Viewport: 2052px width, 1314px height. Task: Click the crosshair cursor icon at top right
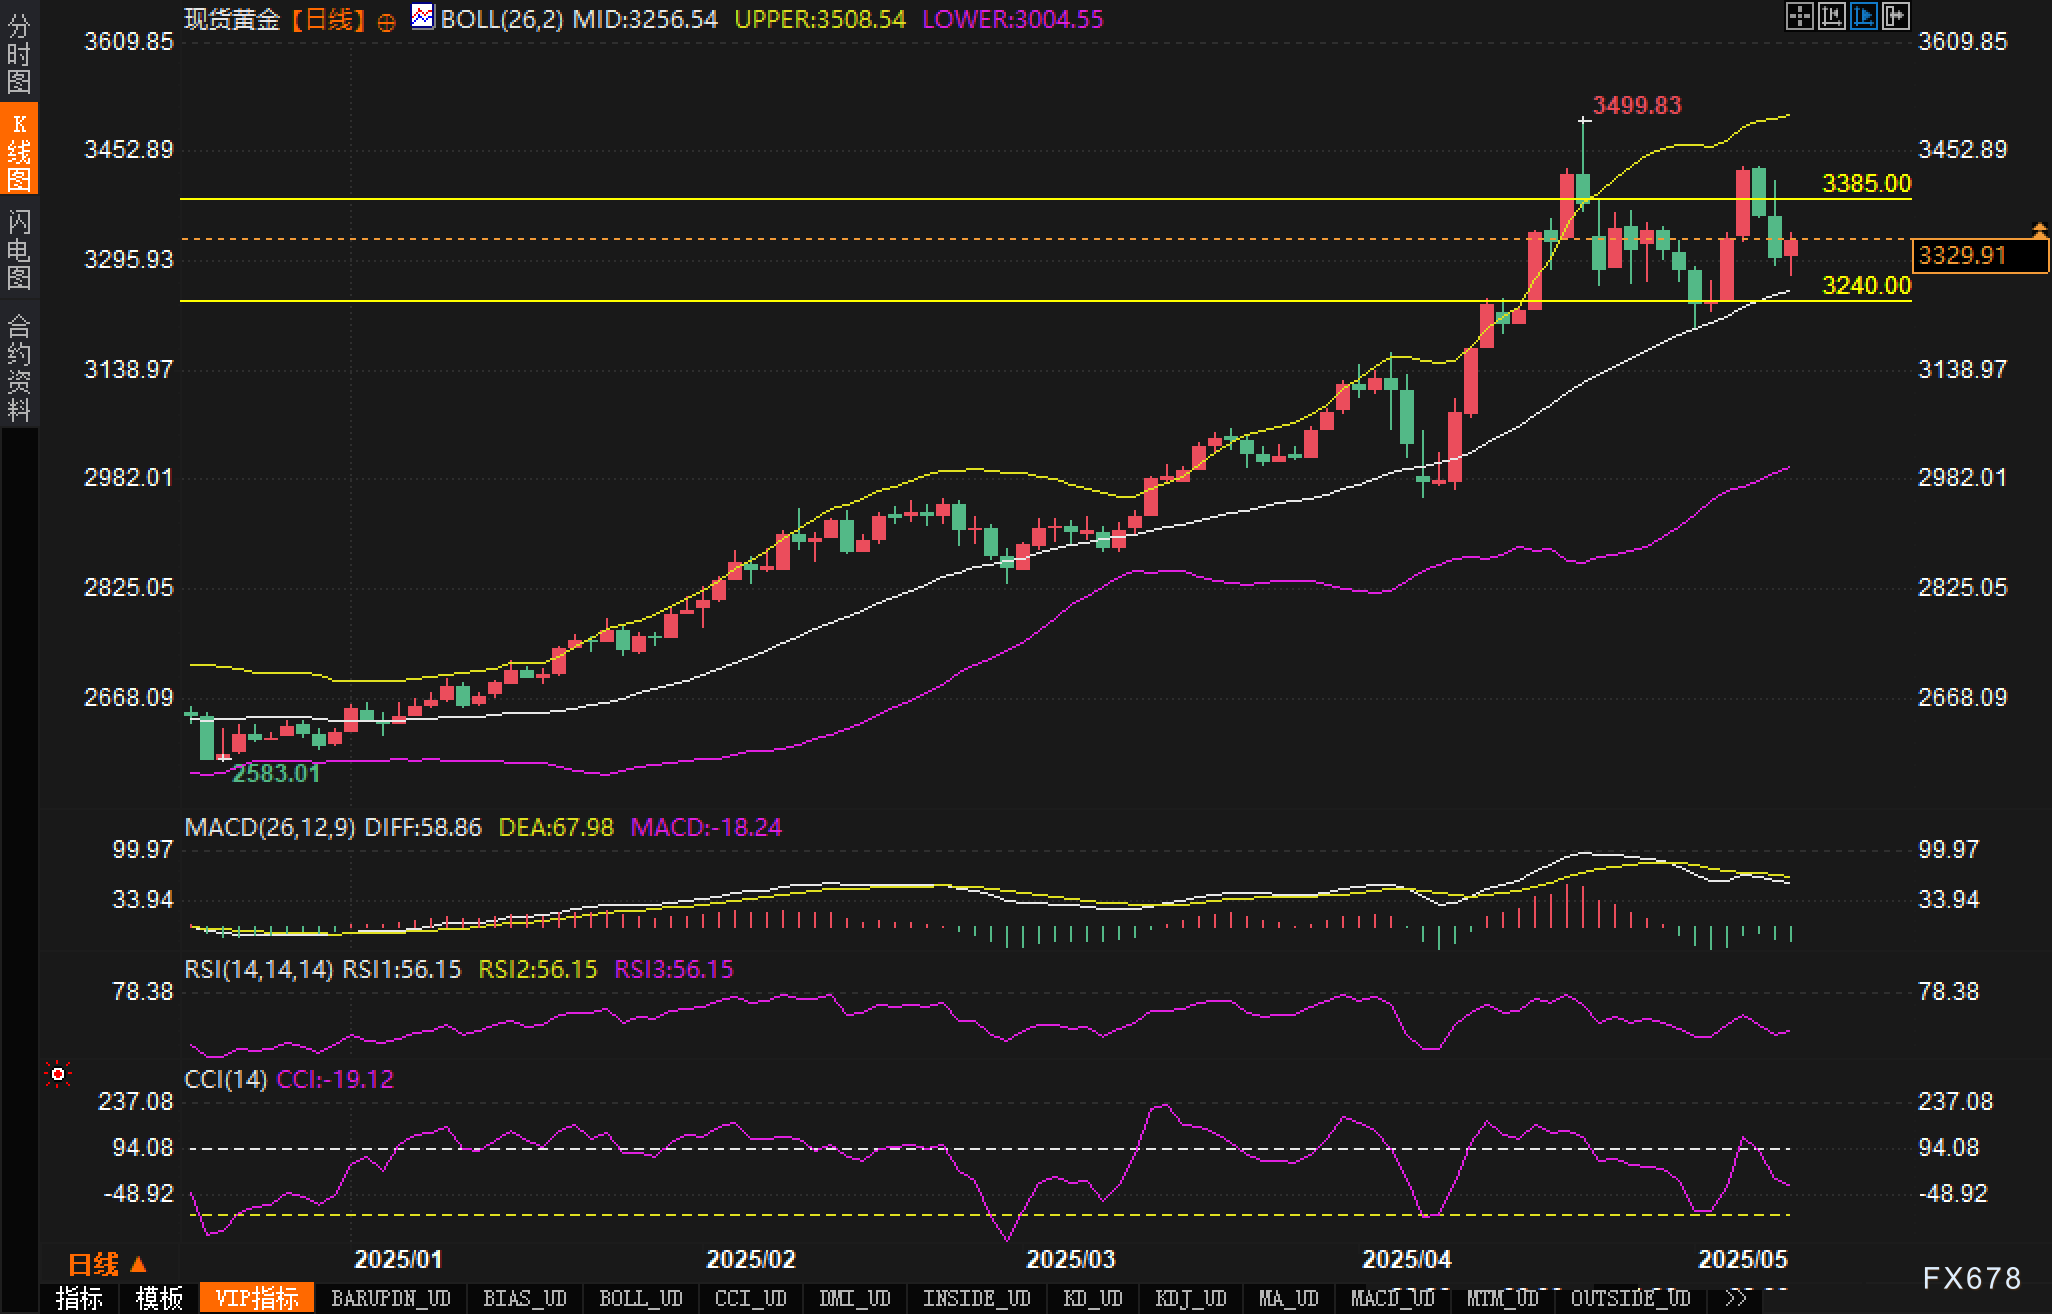(1799, 16)
